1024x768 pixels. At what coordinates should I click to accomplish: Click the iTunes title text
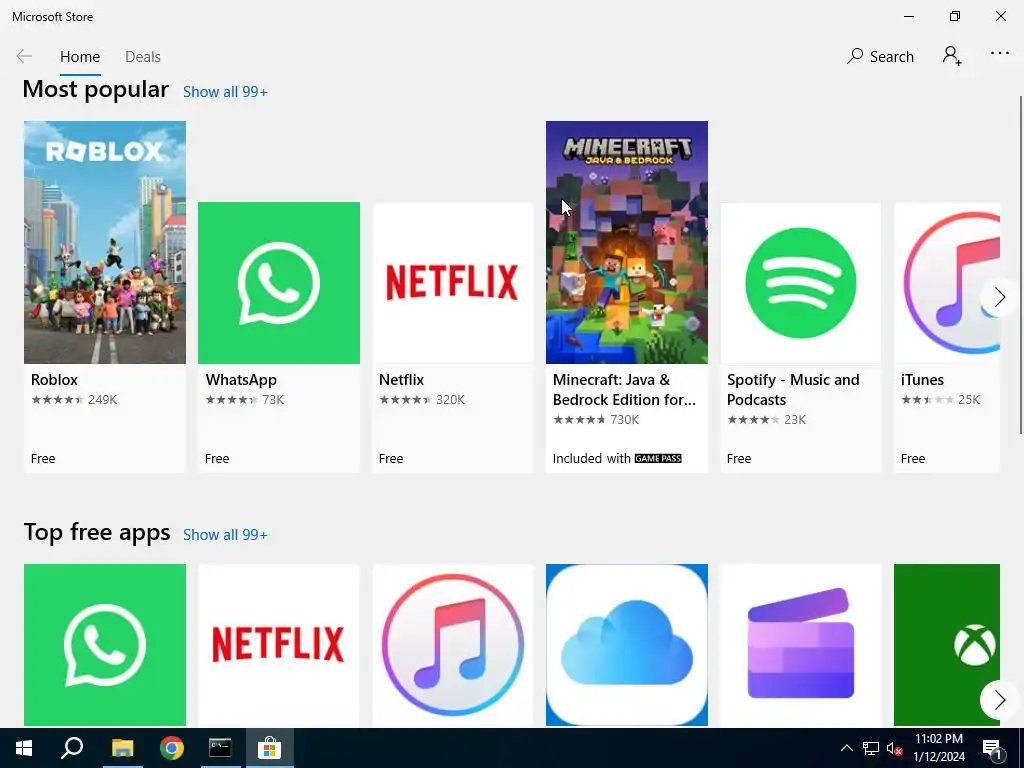[922, 380]
